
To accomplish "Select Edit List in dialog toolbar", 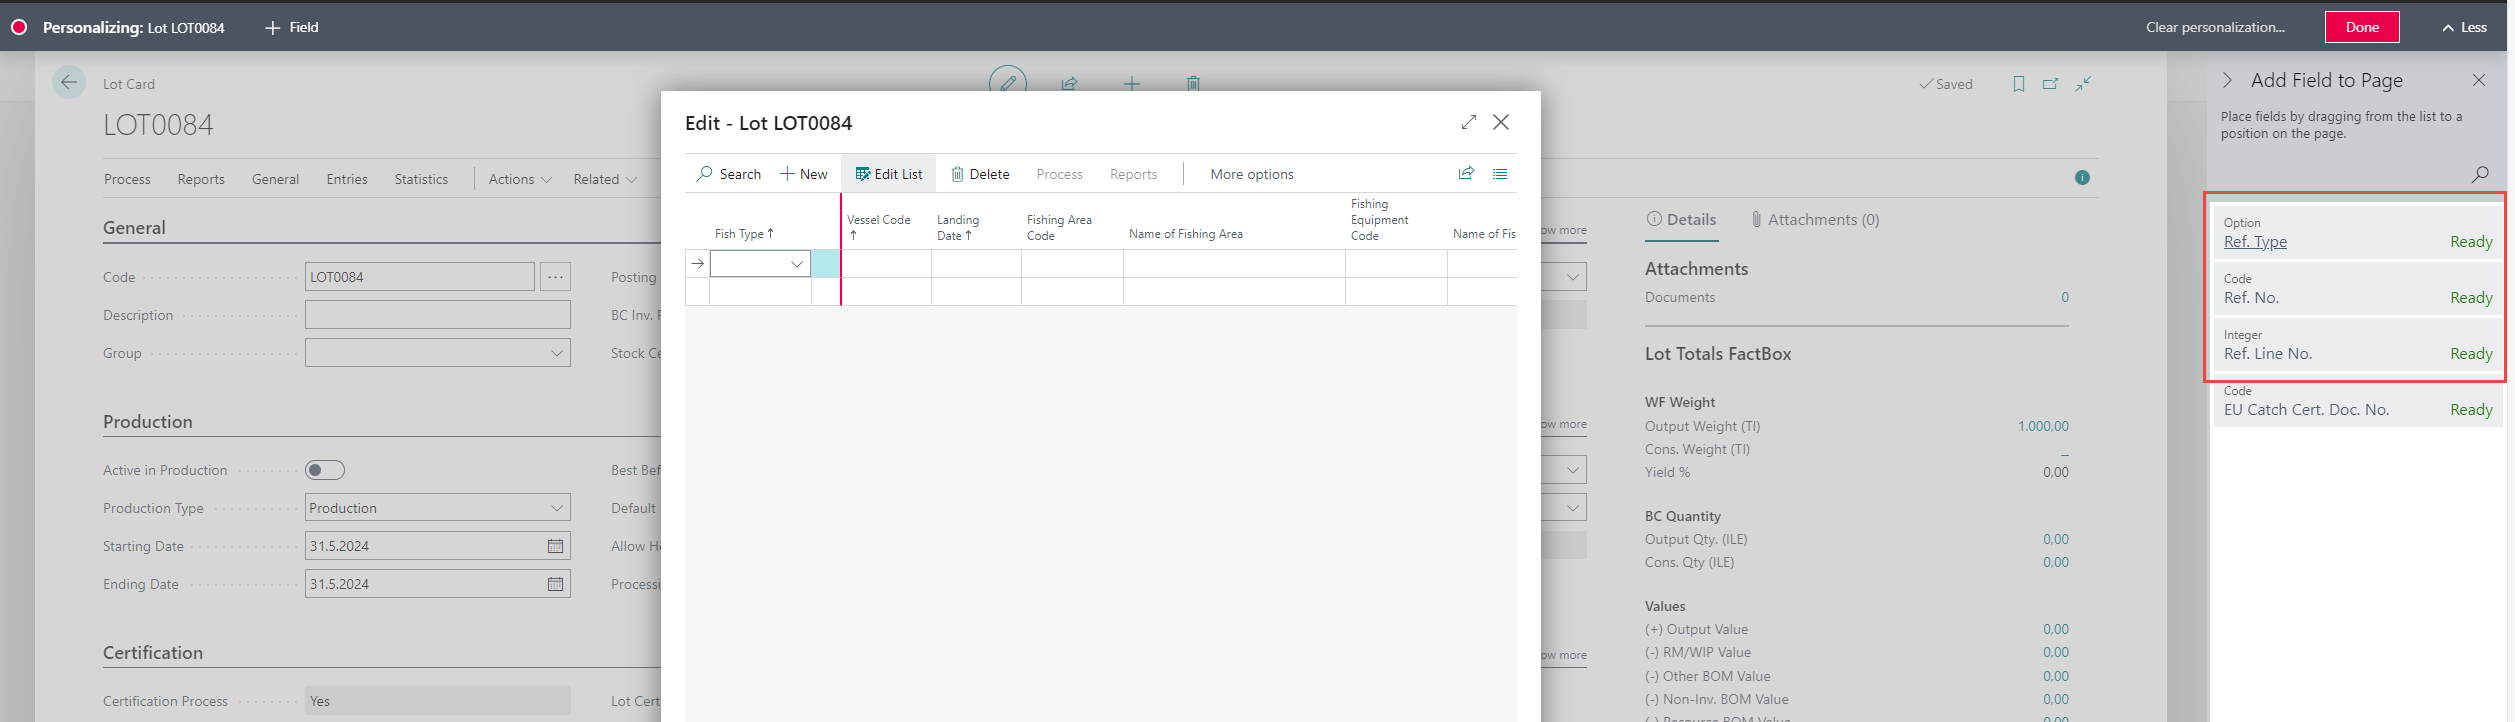I will tap(888, 174).
